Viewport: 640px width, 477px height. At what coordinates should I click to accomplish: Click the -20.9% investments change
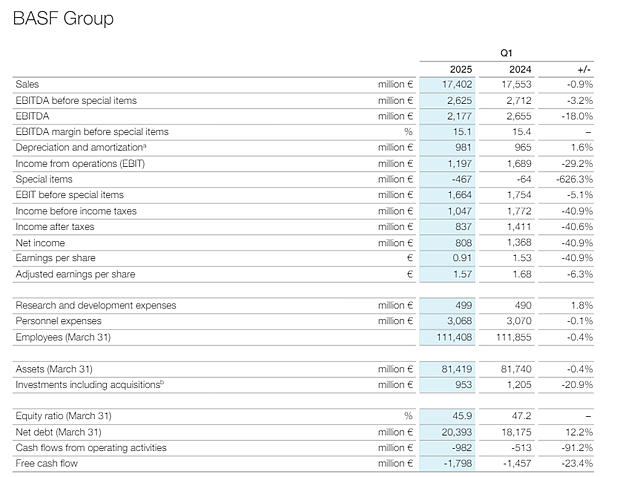577,385
